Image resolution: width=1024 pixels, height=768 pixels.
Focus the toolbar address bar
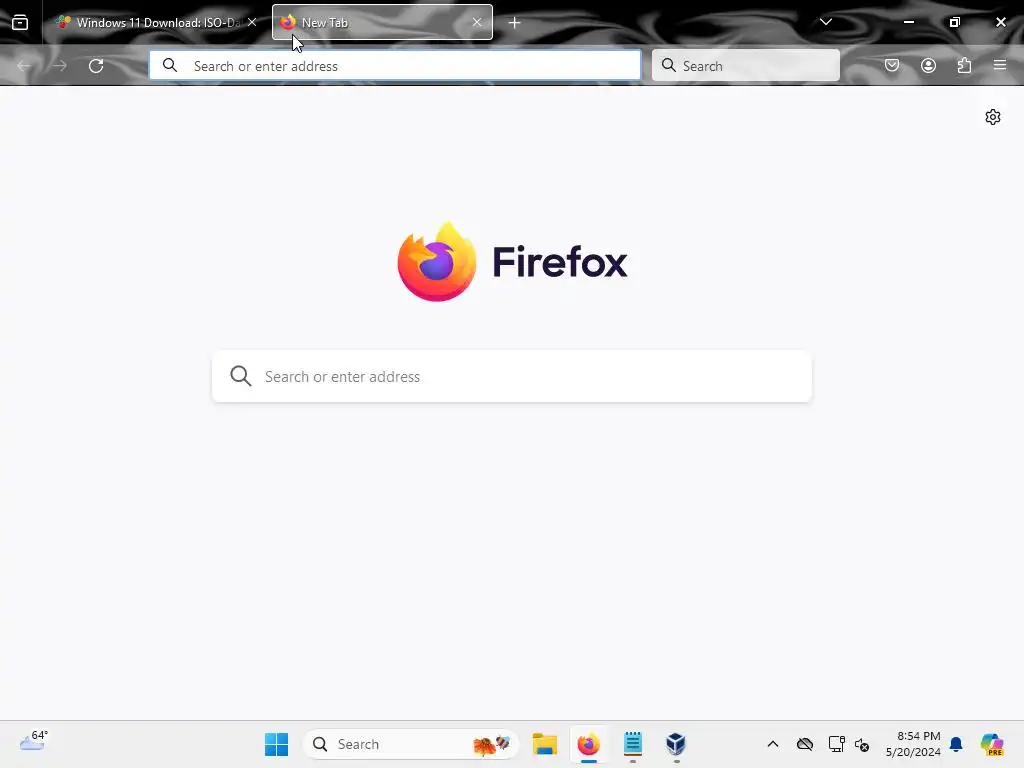pos(395,66)
